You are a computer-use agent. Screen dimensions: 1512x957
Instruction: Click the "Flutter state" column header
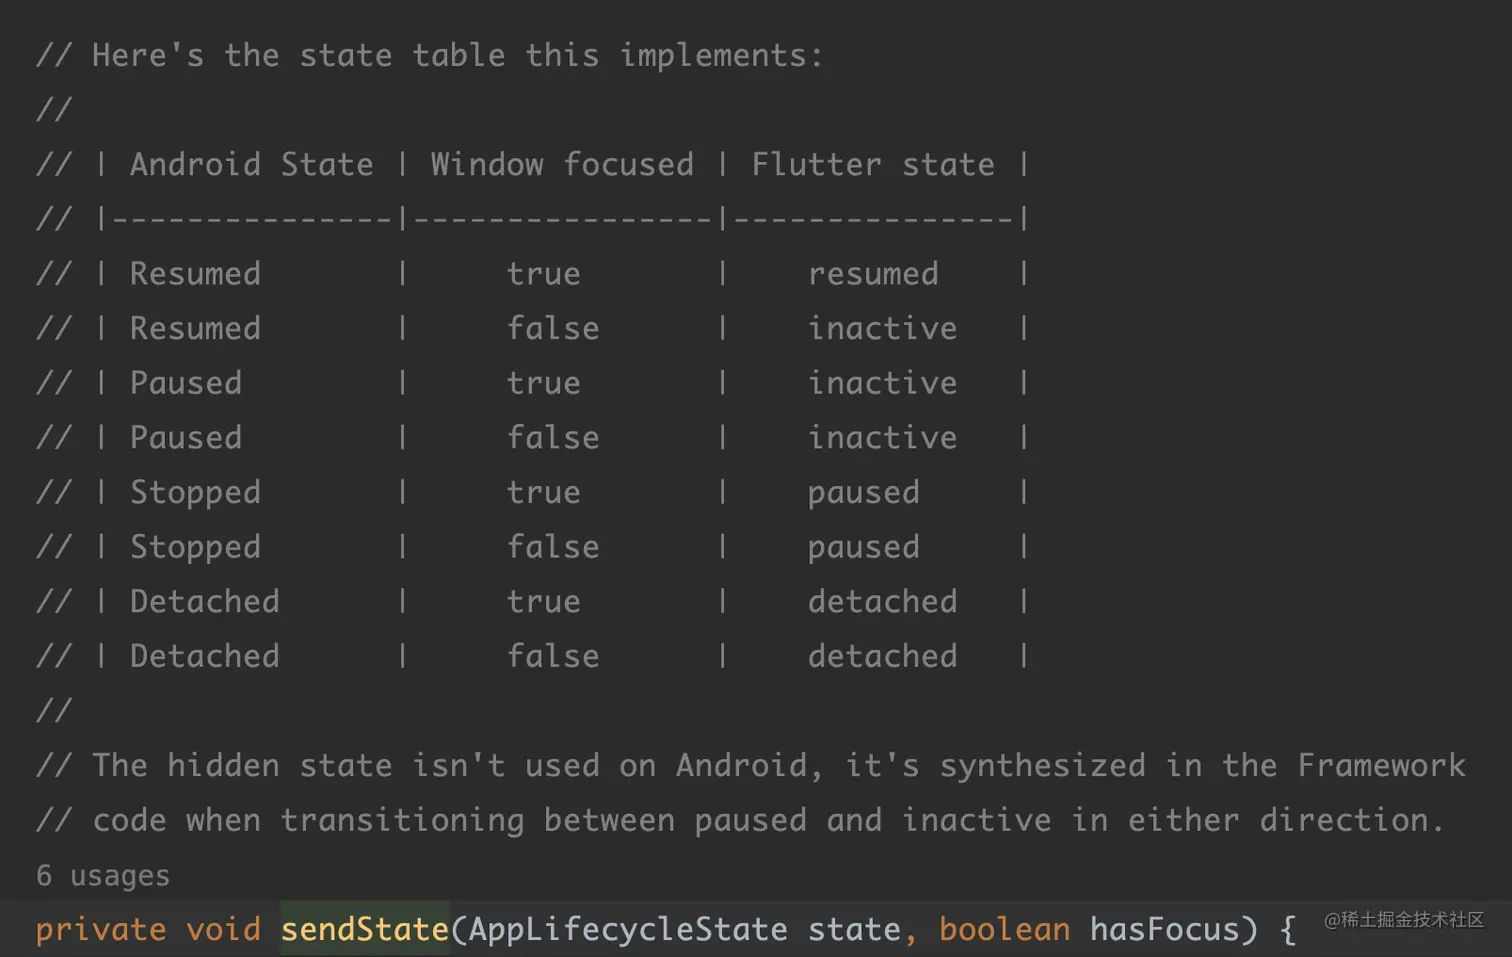(x=872, y=164)
